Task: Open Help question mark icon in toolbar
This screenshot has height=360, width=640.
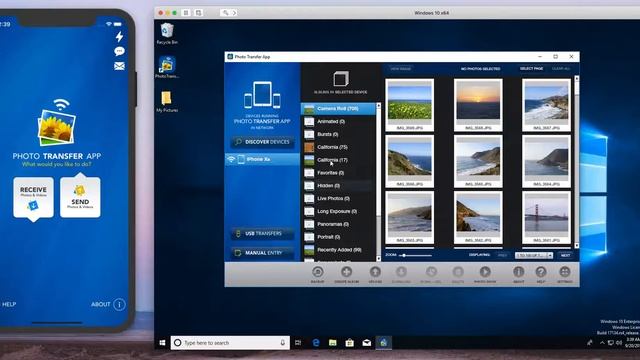Action: pos(541,272)
